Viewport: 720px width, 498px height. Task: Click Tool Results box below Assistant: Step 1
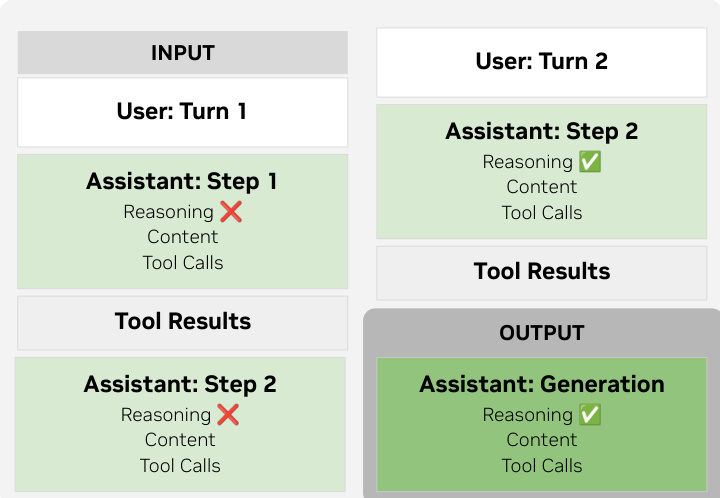[x=182, y=321]
